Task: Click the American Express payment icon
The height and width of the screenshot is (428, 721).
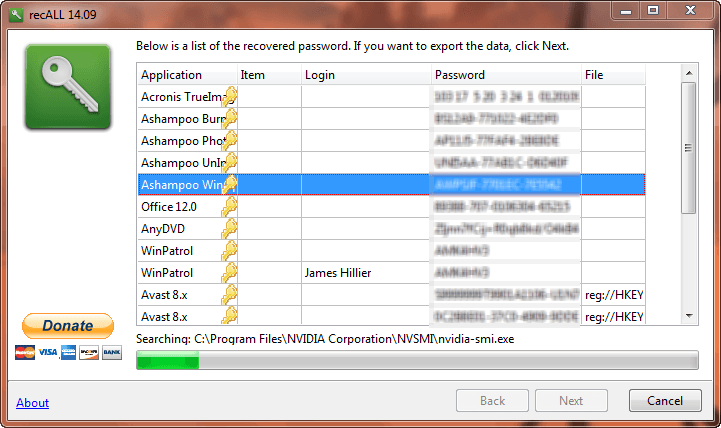Action: point(69,352)
